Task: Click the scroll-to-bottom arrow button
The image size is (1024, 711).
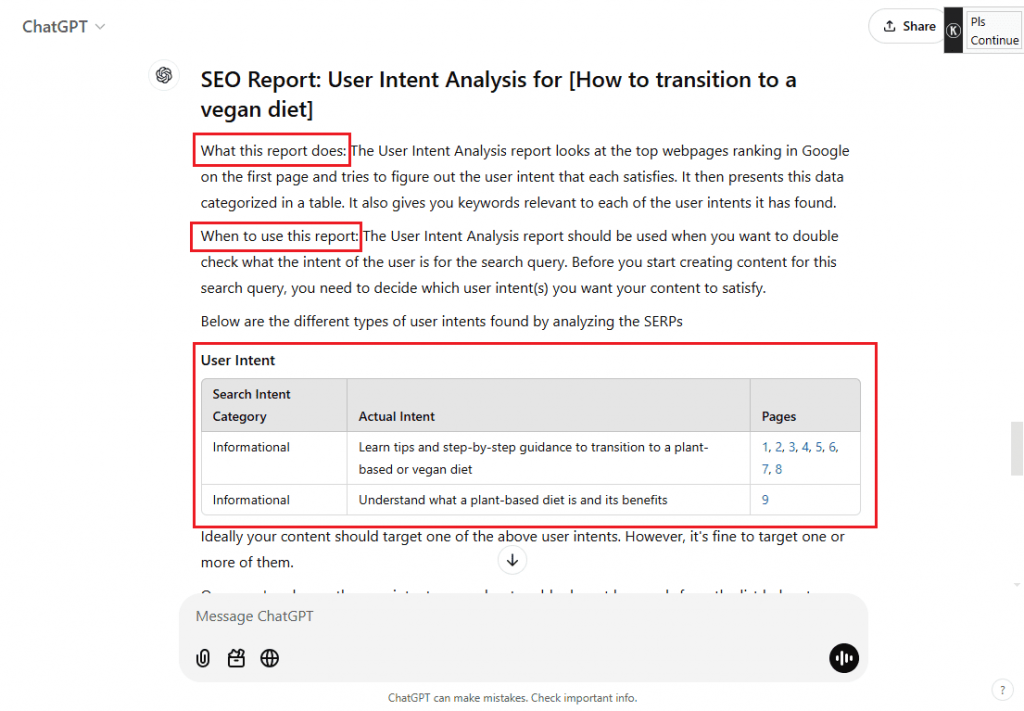Action: [x=512, y=560]
